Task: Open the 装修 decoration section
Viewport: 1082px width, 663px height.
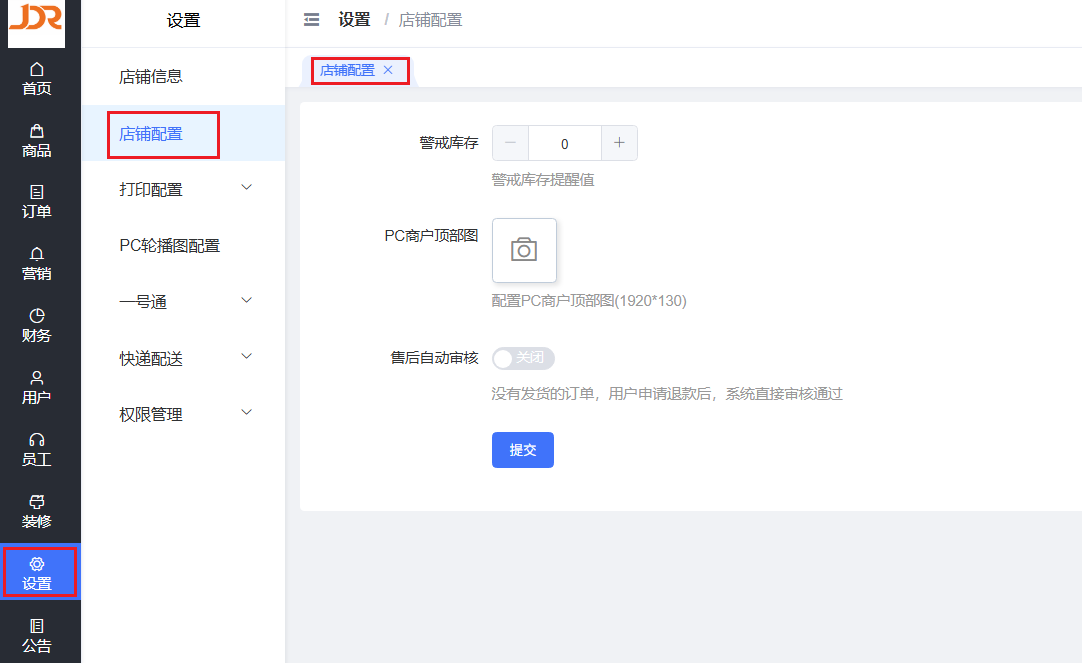Action: (x=37, y=513)
